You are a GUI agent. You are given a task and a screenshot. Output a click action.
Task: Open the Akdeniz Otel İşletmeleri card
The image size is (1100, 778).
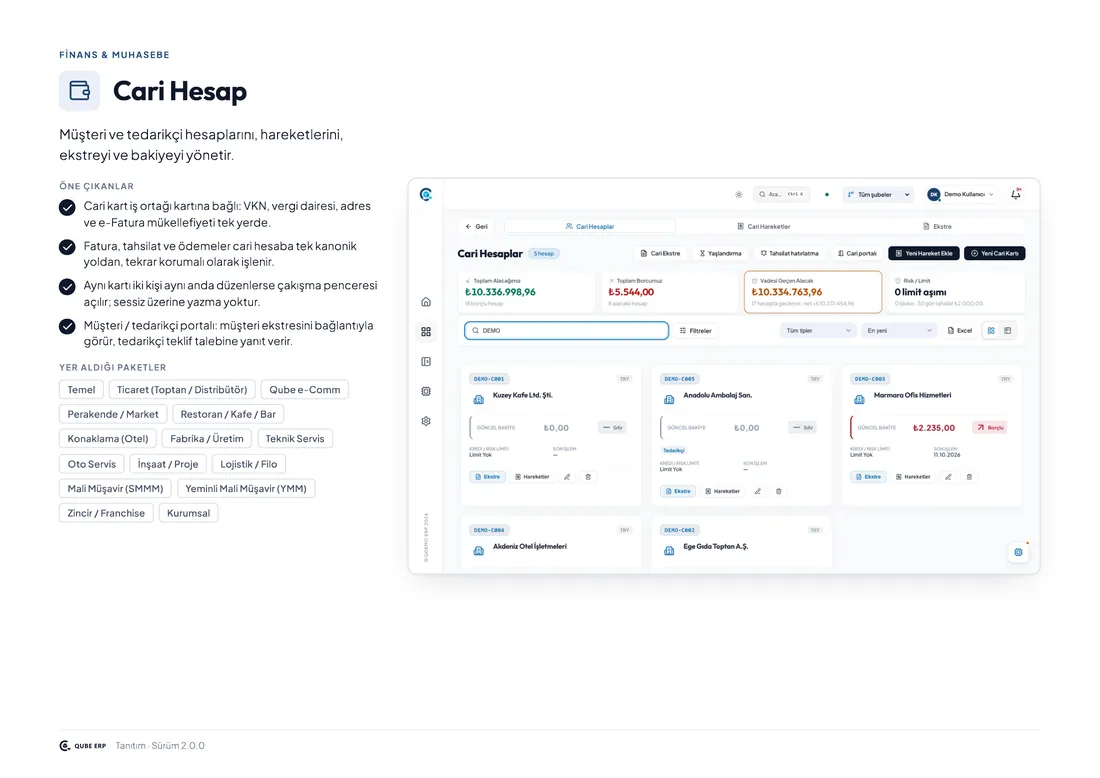pyautogui.click(x=551, y=542)
